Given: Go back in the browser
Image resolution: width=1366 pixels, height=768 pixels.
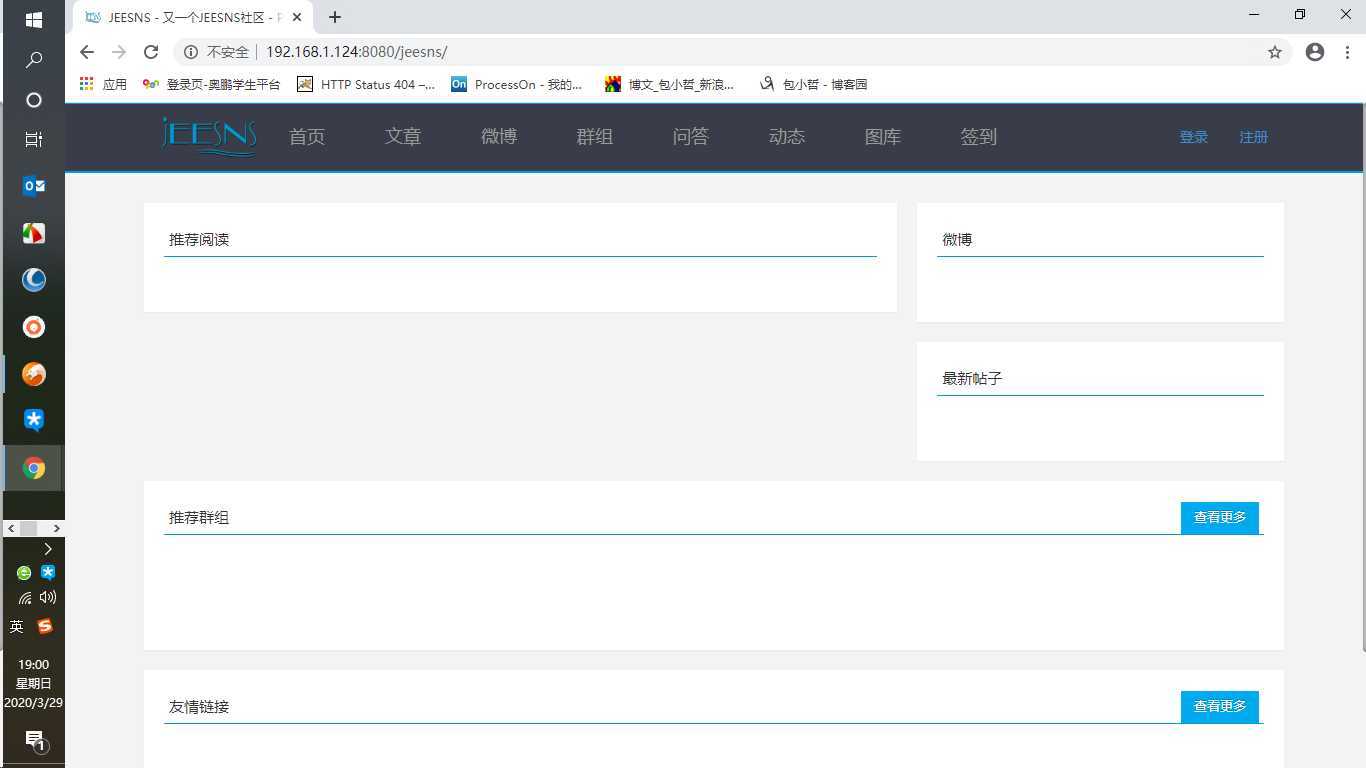Looking at the screenshot, I should 87,52.
